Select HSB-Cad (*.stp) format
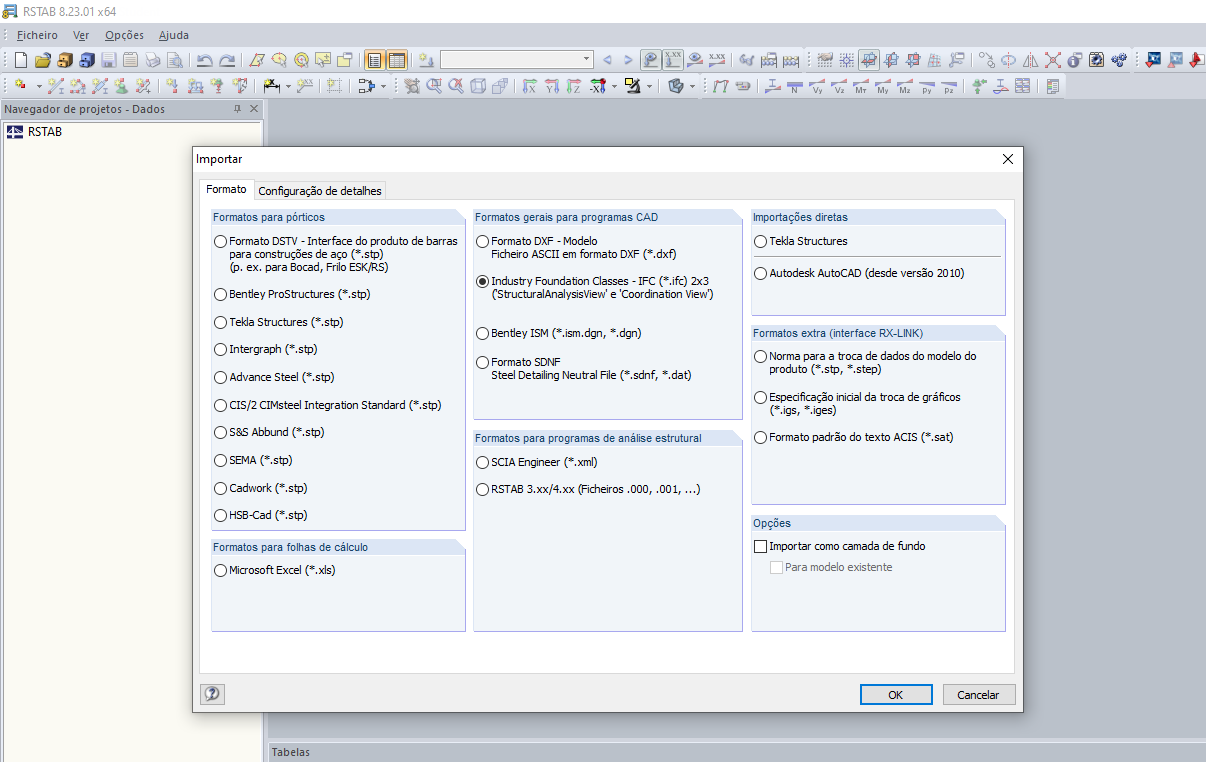 point(220,516)
